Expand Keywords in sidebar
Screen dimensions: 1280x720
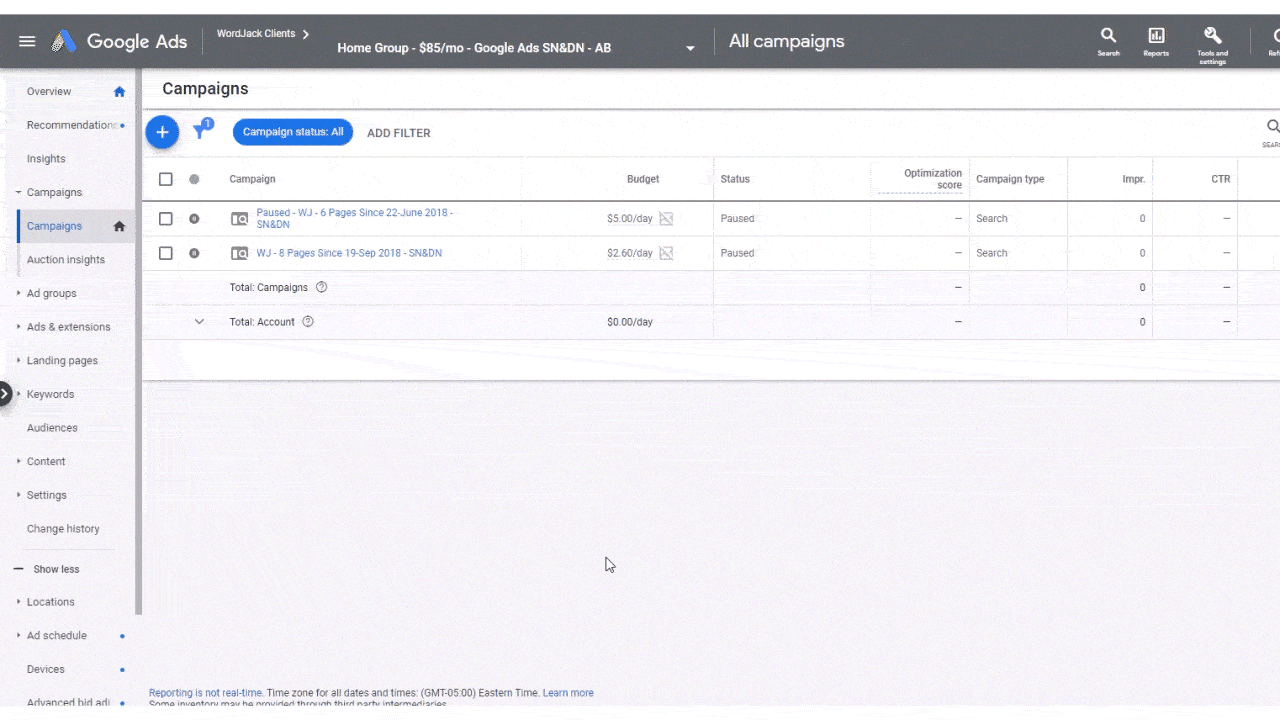tap(18, 394)
